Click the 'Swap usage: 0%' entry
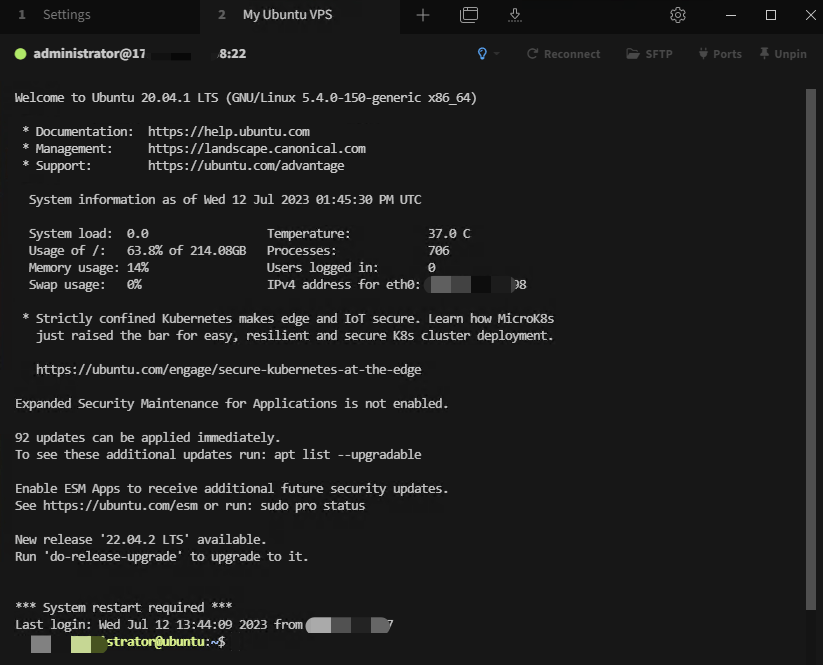 coord(85,284)
